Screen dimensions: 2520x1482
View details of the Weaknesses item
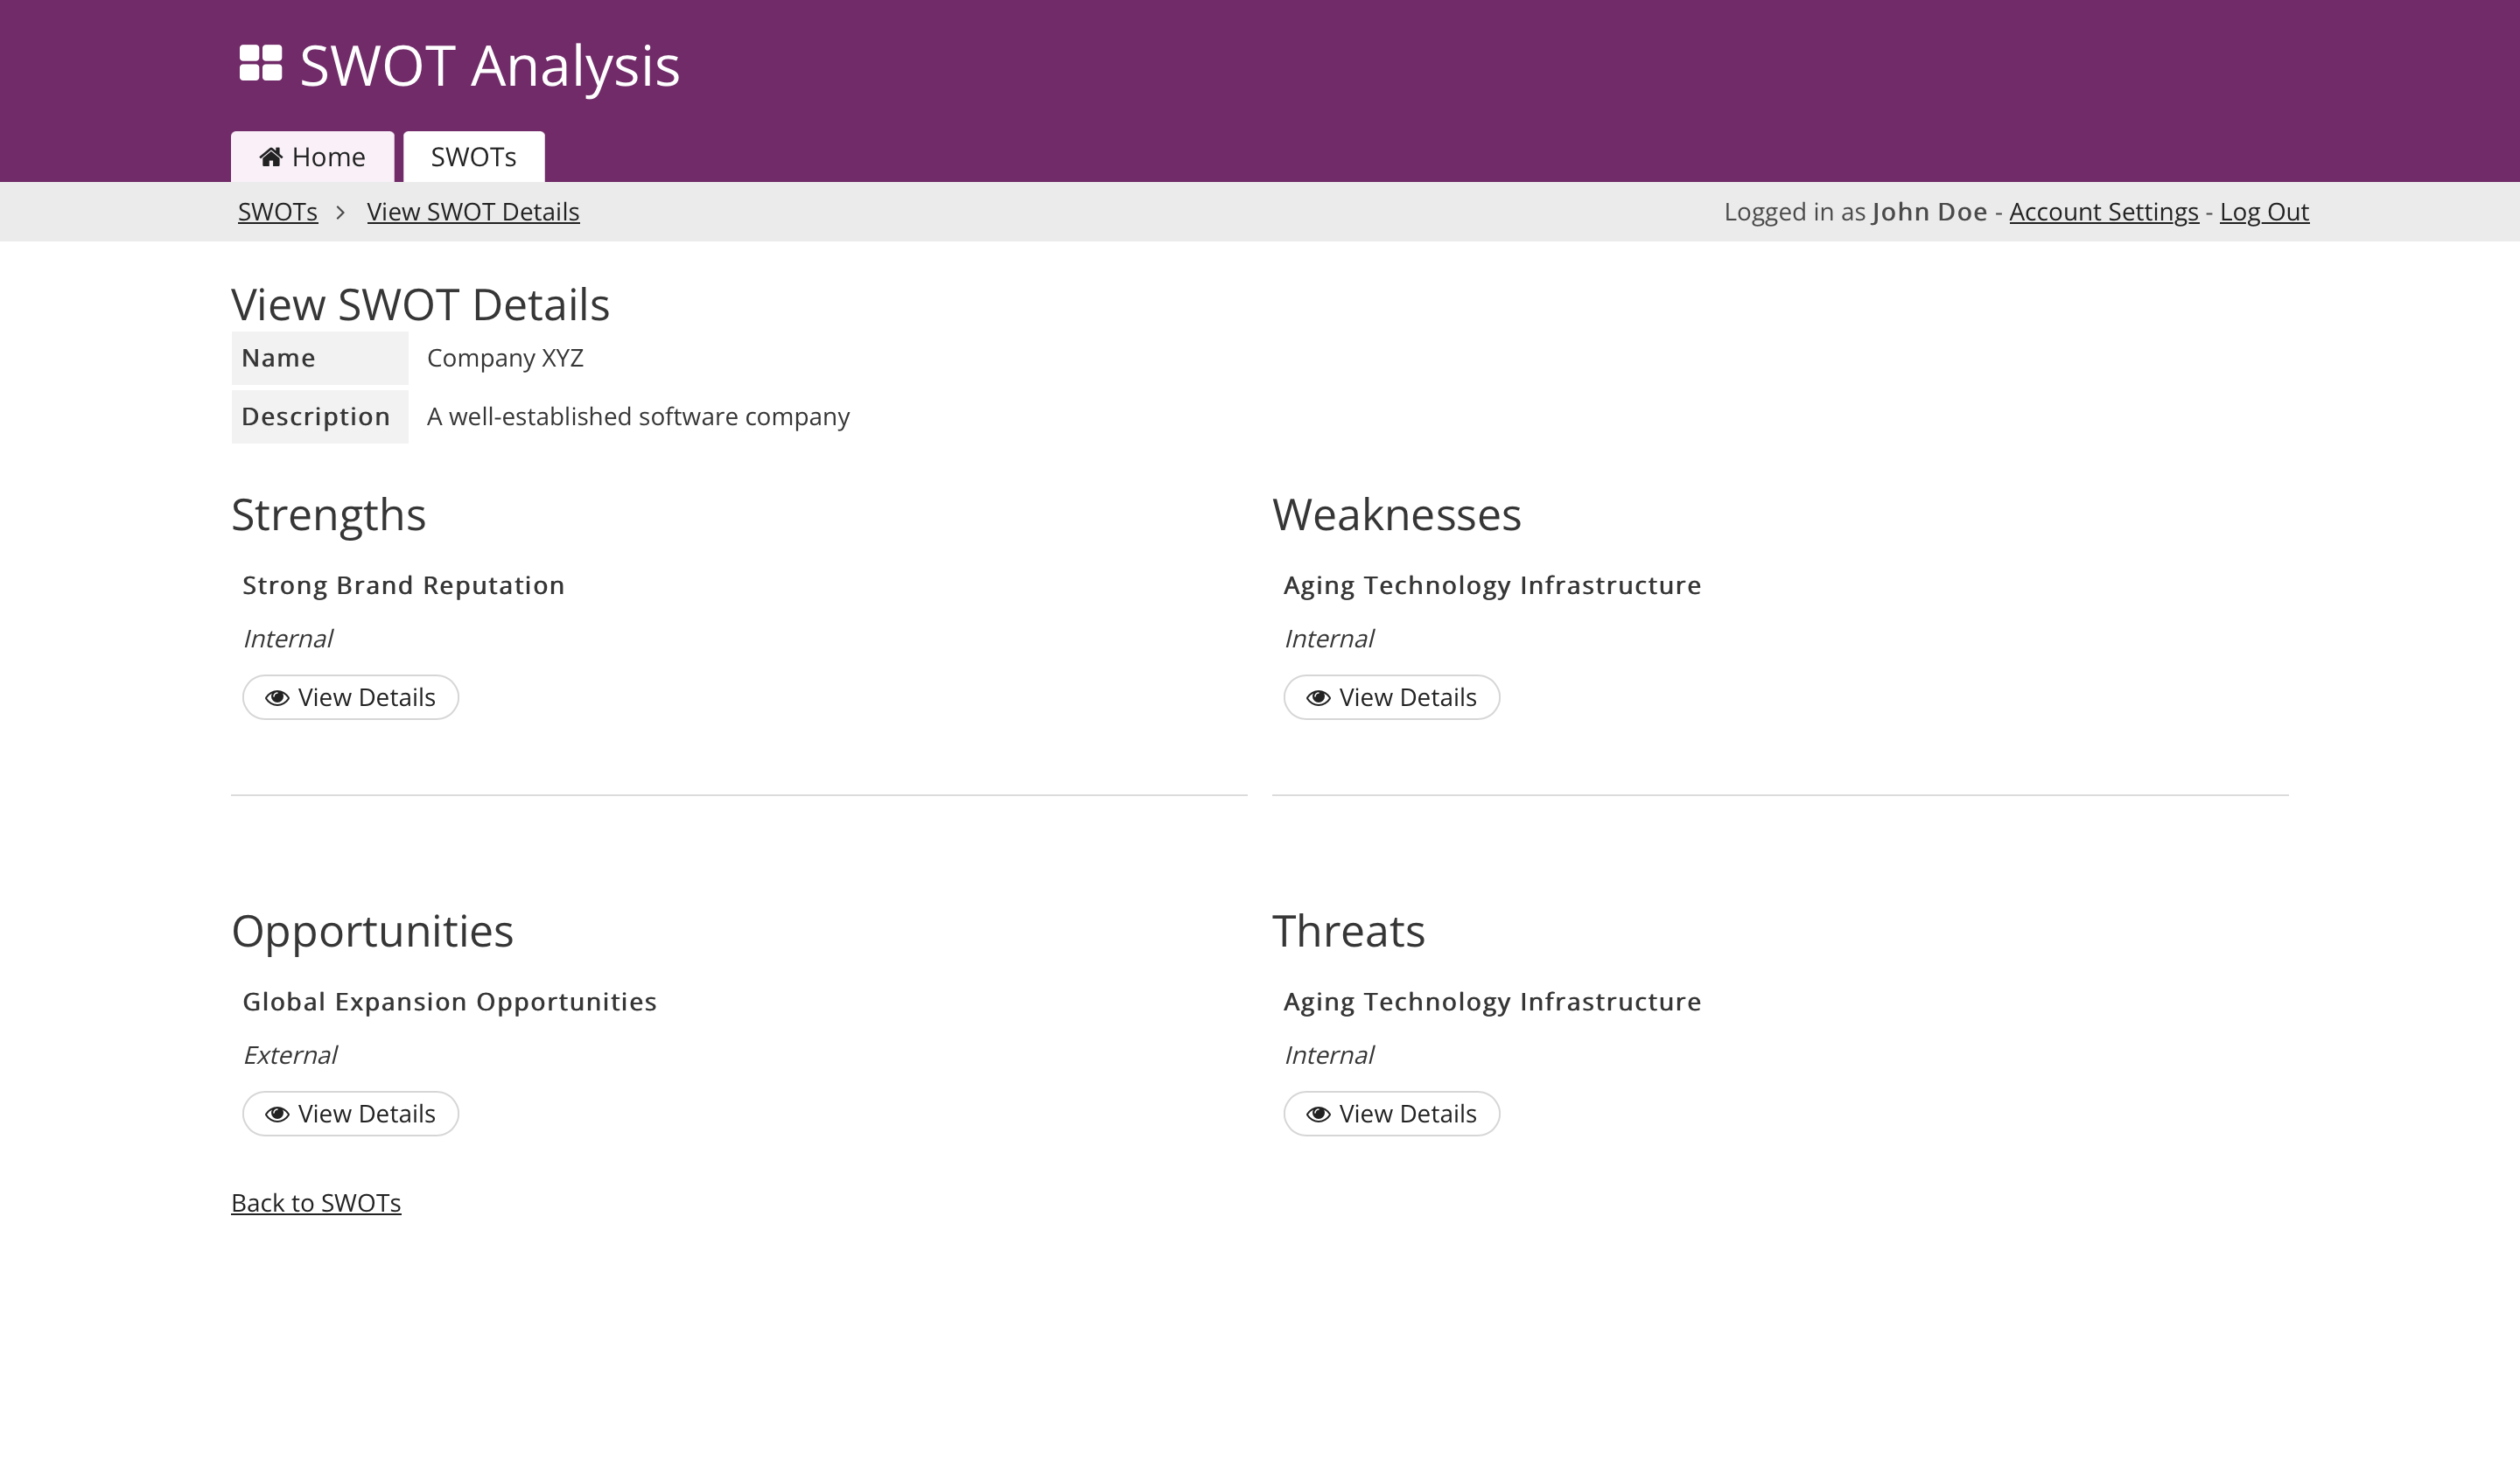point(1391,698)
